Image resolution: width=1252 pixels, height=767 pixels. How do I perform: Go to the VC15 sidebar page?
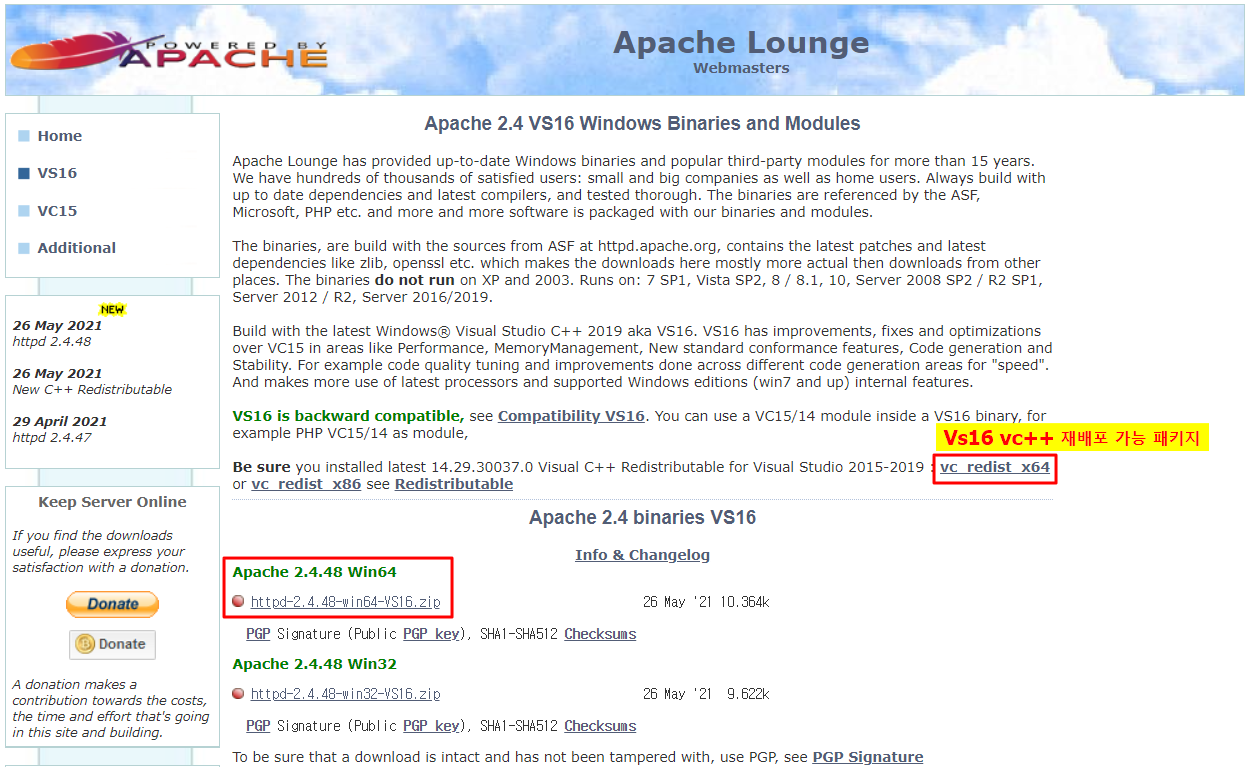[57, 211]
